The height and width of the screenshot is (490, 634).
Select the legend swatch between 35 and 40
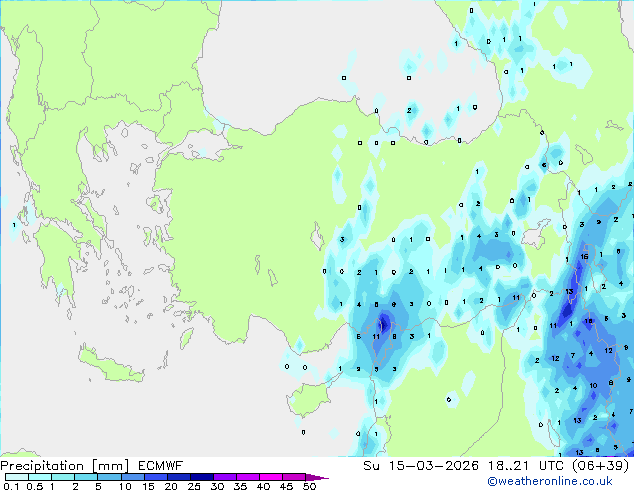[x=247, y=477]
